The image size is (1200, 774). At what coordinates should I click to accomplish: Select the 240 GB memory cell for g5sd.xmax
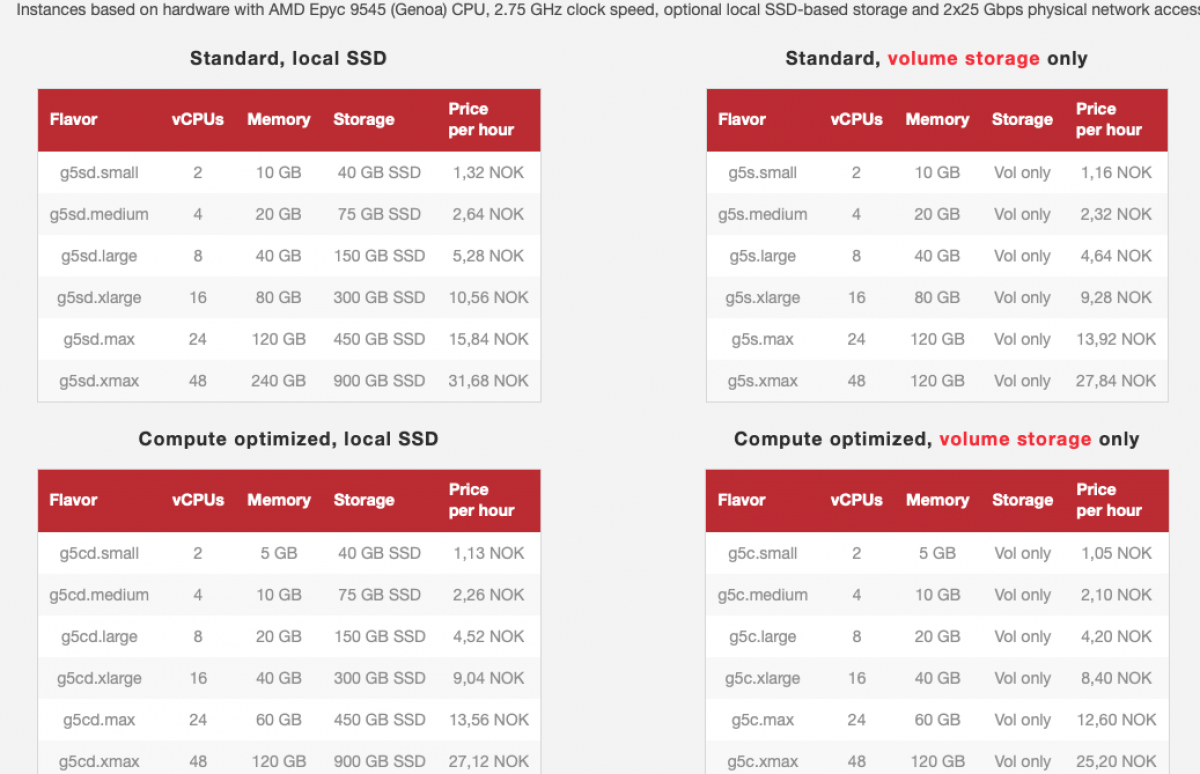[278, 381]
